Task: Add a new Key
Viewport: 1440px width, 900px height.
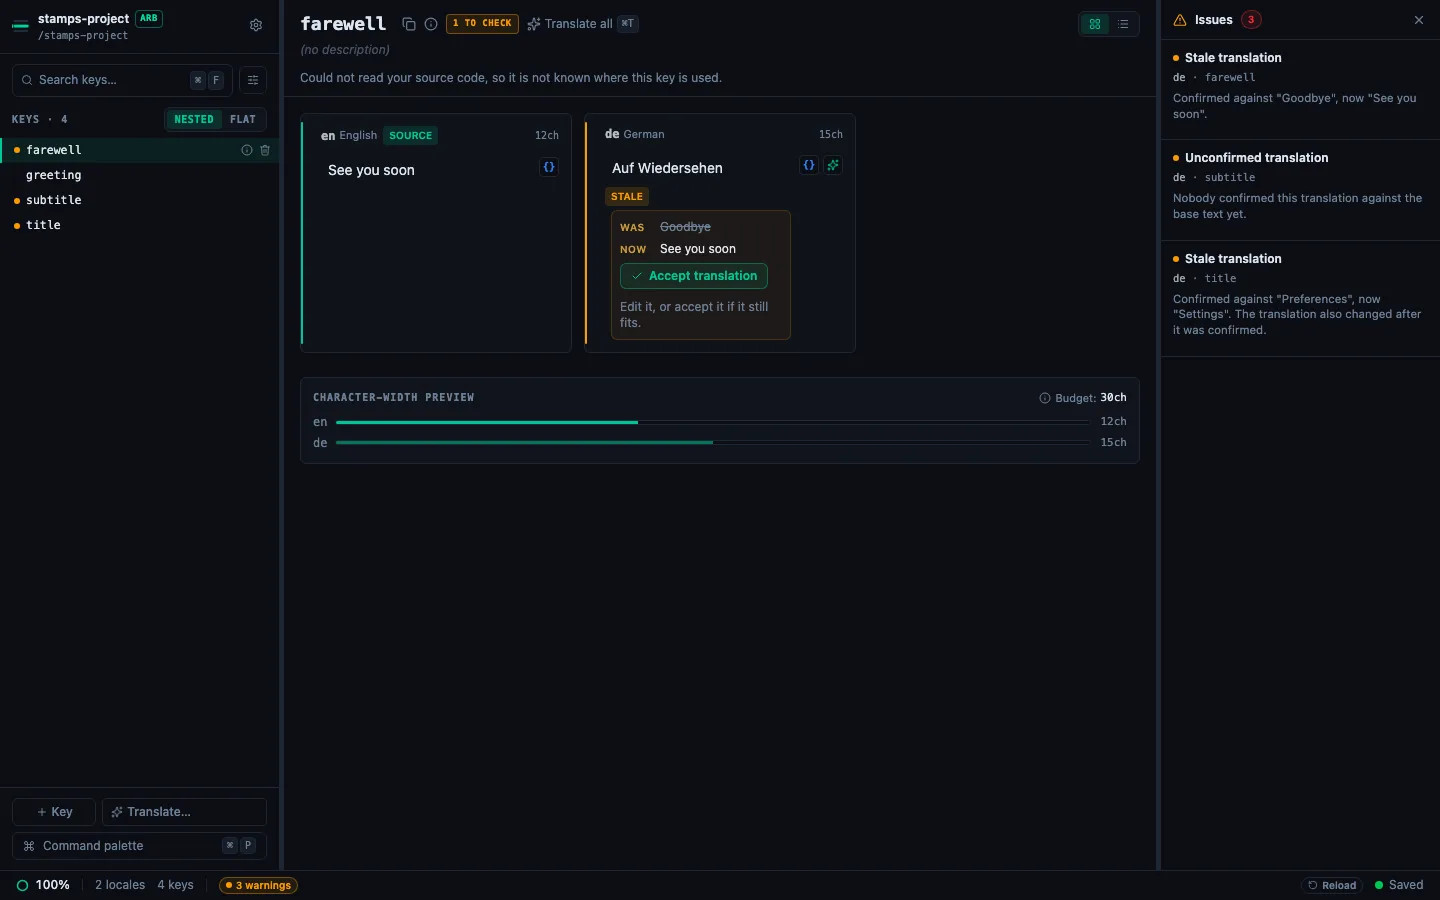Action: (54, 812)
